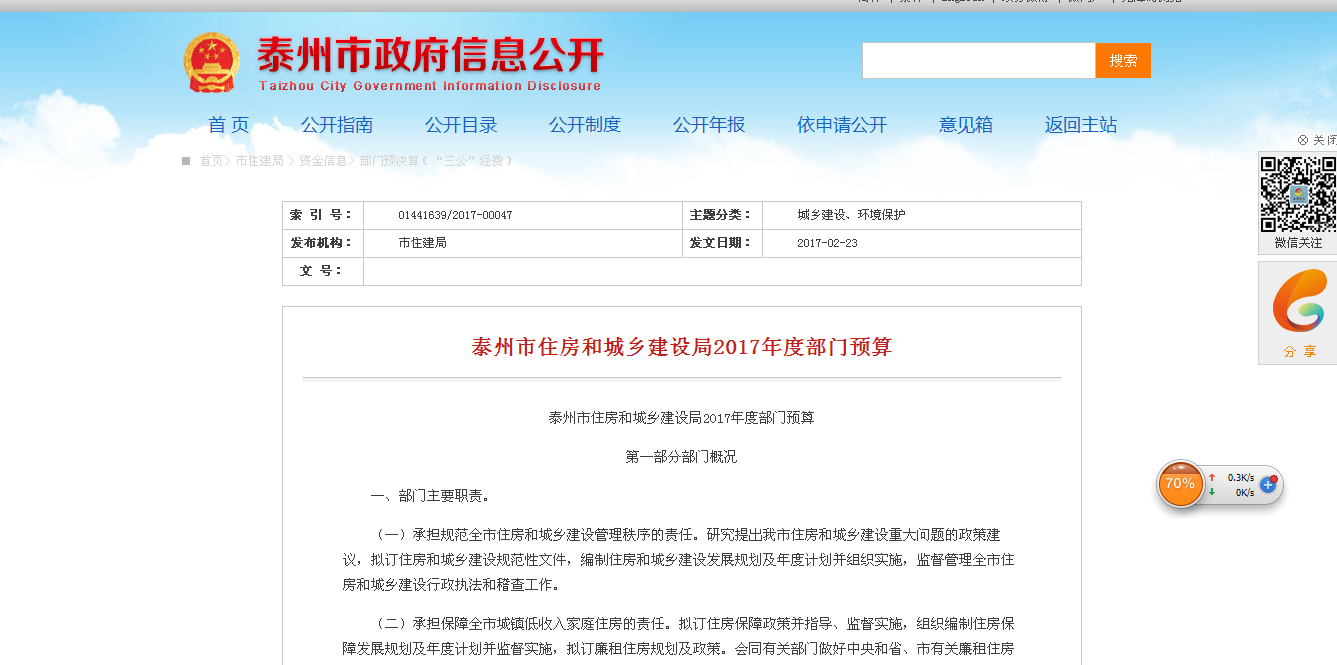
Task: Click the green download speed arrow
Action: (x=1212, y=492)
